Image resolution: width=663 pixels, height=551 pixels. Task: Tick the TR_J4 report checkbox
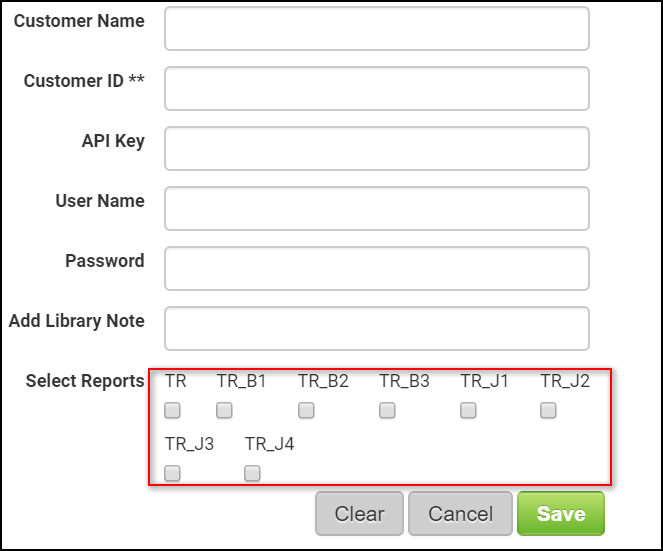[x=252, y=473]
